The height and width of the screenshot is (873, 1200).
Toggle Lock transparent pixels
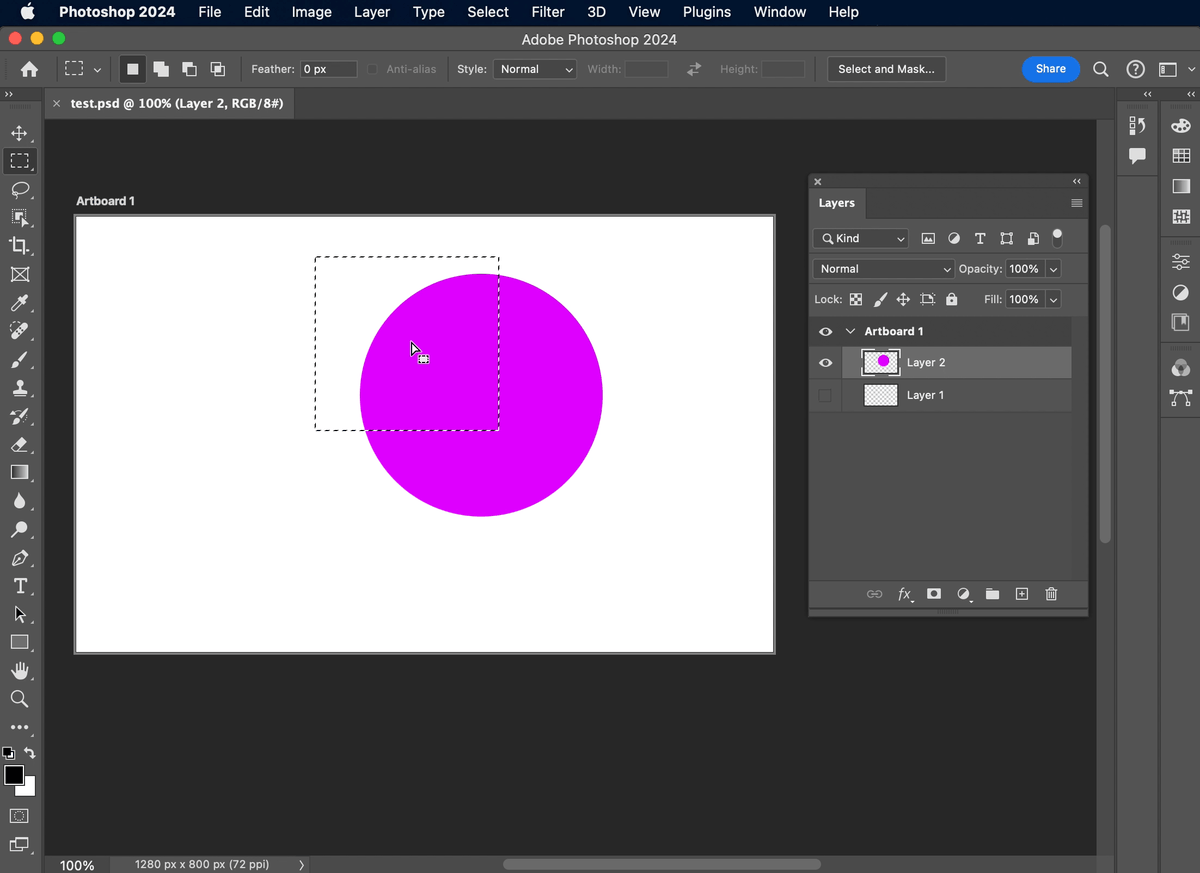[856, 299]
